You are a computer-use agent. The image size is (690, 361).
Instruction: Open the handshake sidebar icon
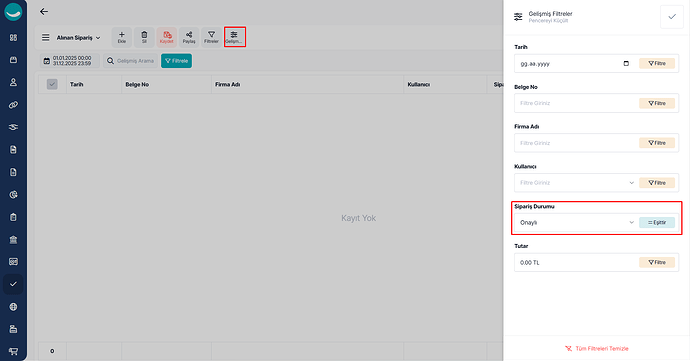point(13,127)
